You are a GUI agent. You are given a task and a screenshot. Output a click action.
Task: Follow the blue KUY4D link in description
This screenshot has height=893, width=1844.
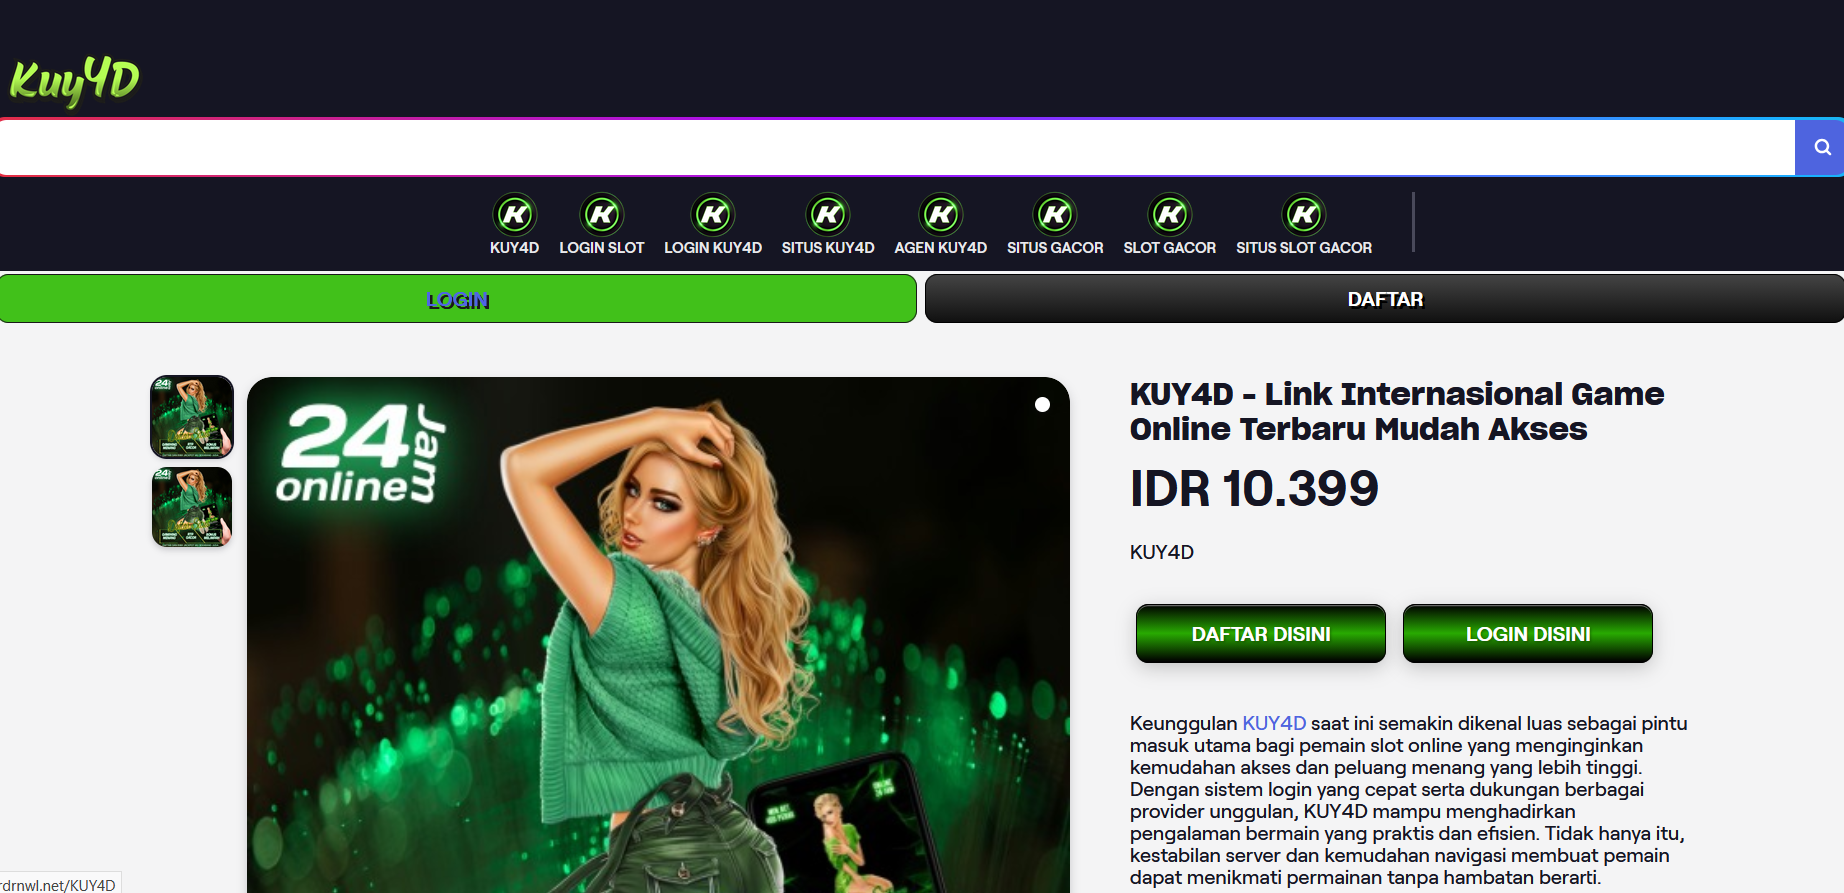(x=1274, y=723)
